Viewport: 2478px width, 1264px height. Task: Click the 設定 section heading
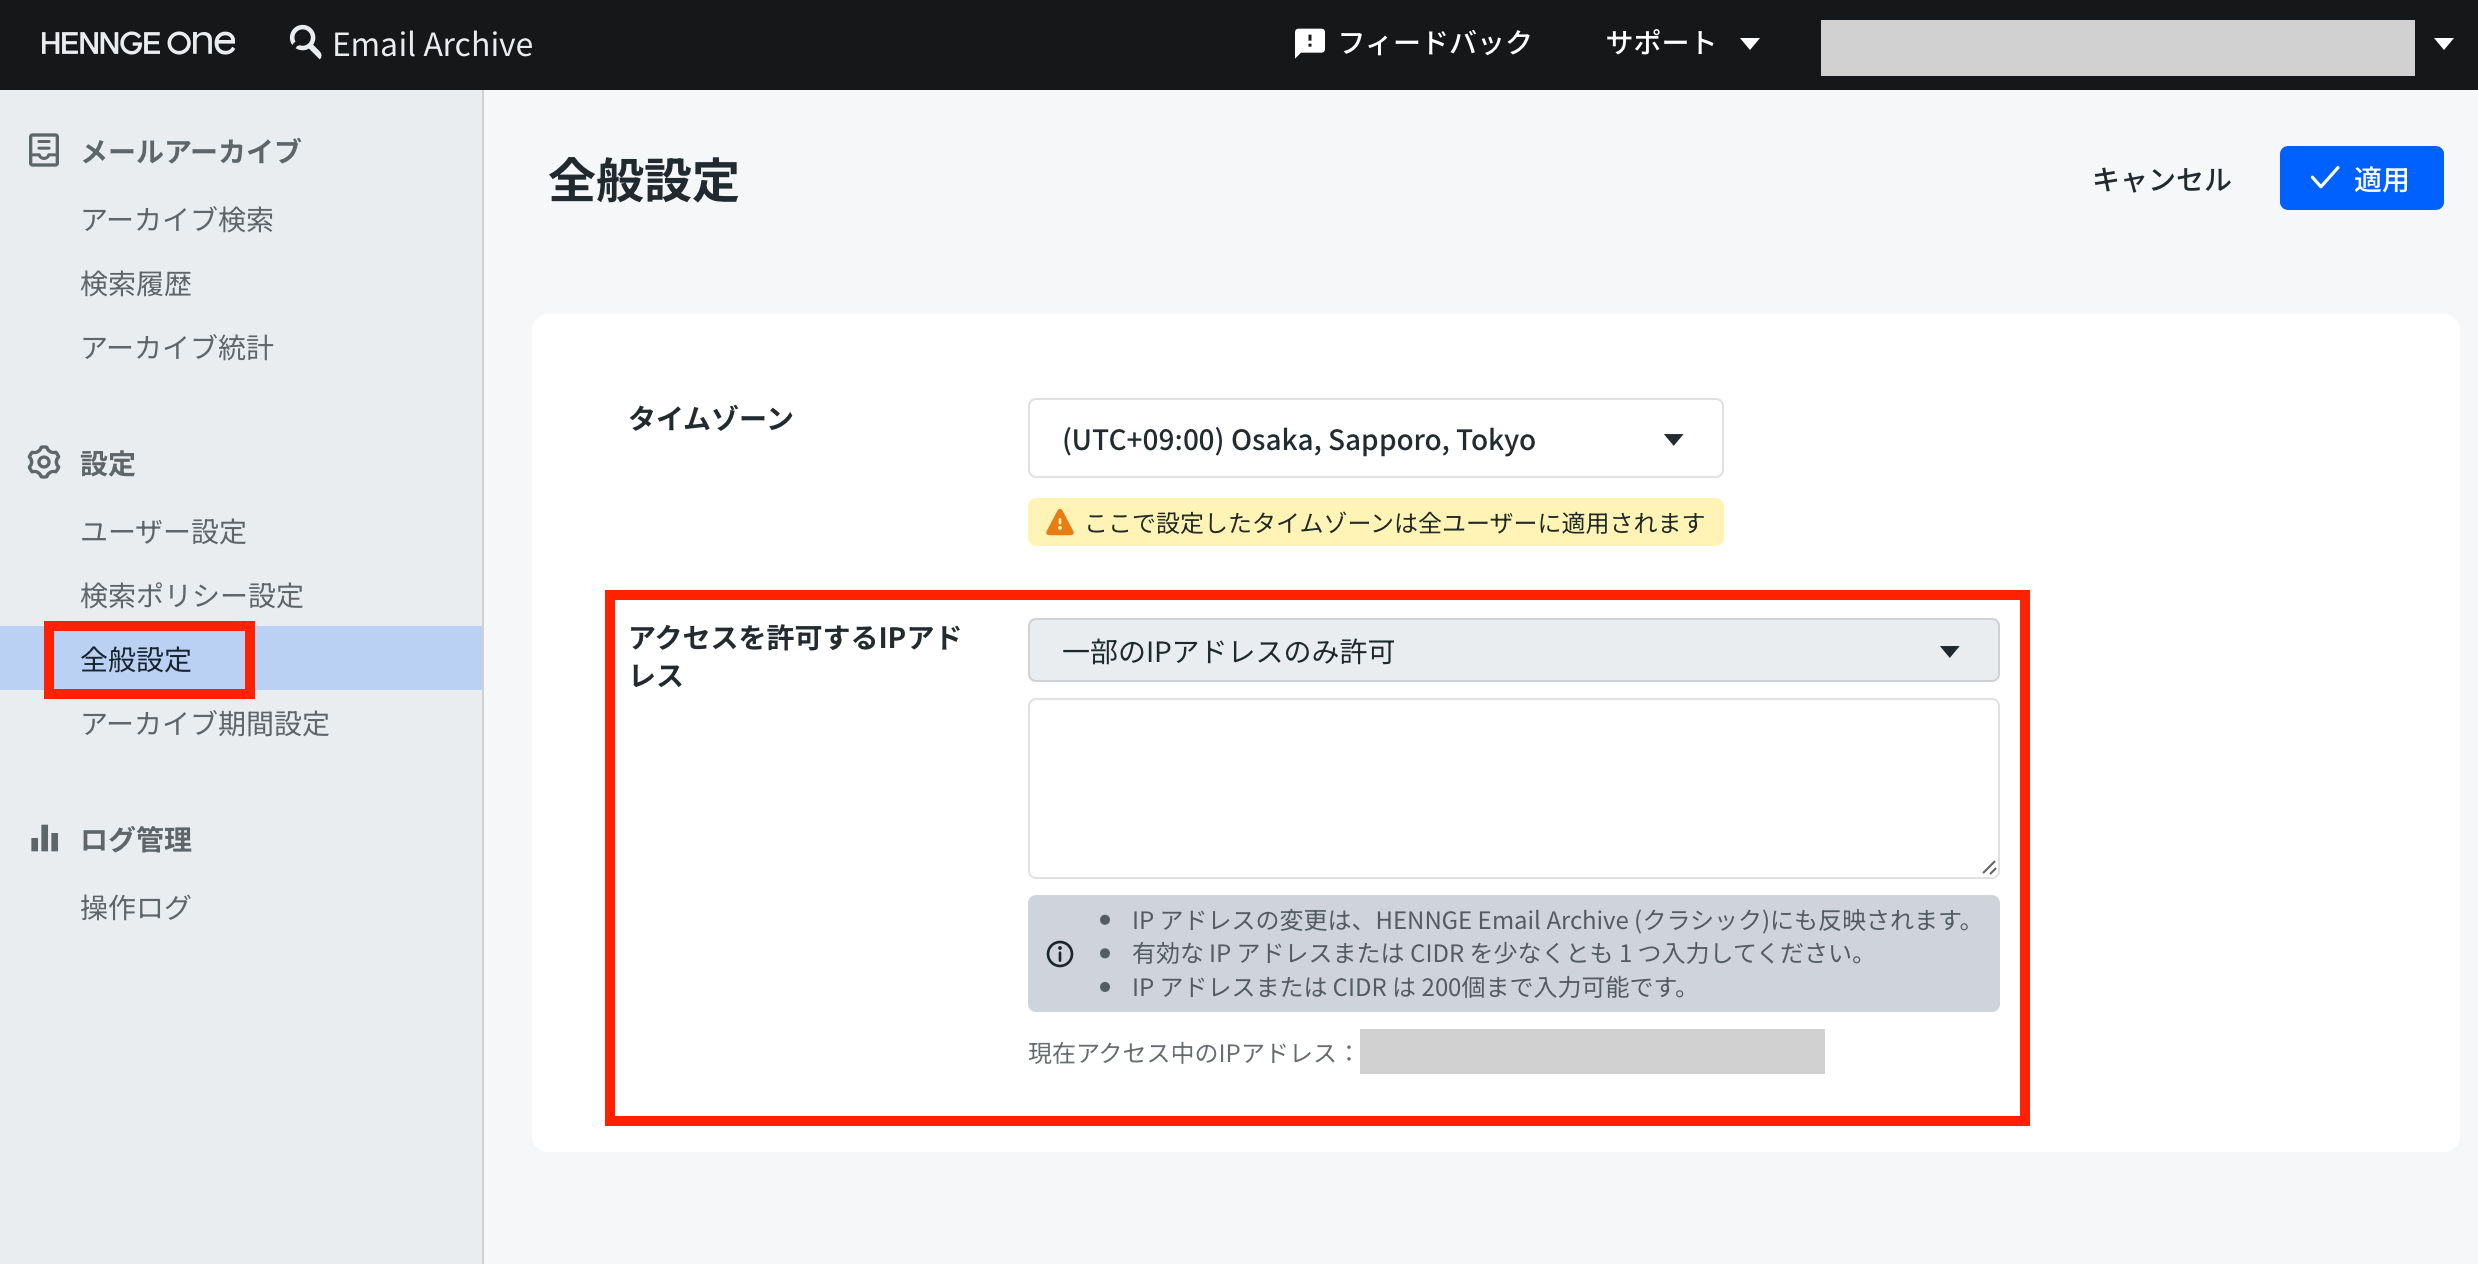click(107, 463)
